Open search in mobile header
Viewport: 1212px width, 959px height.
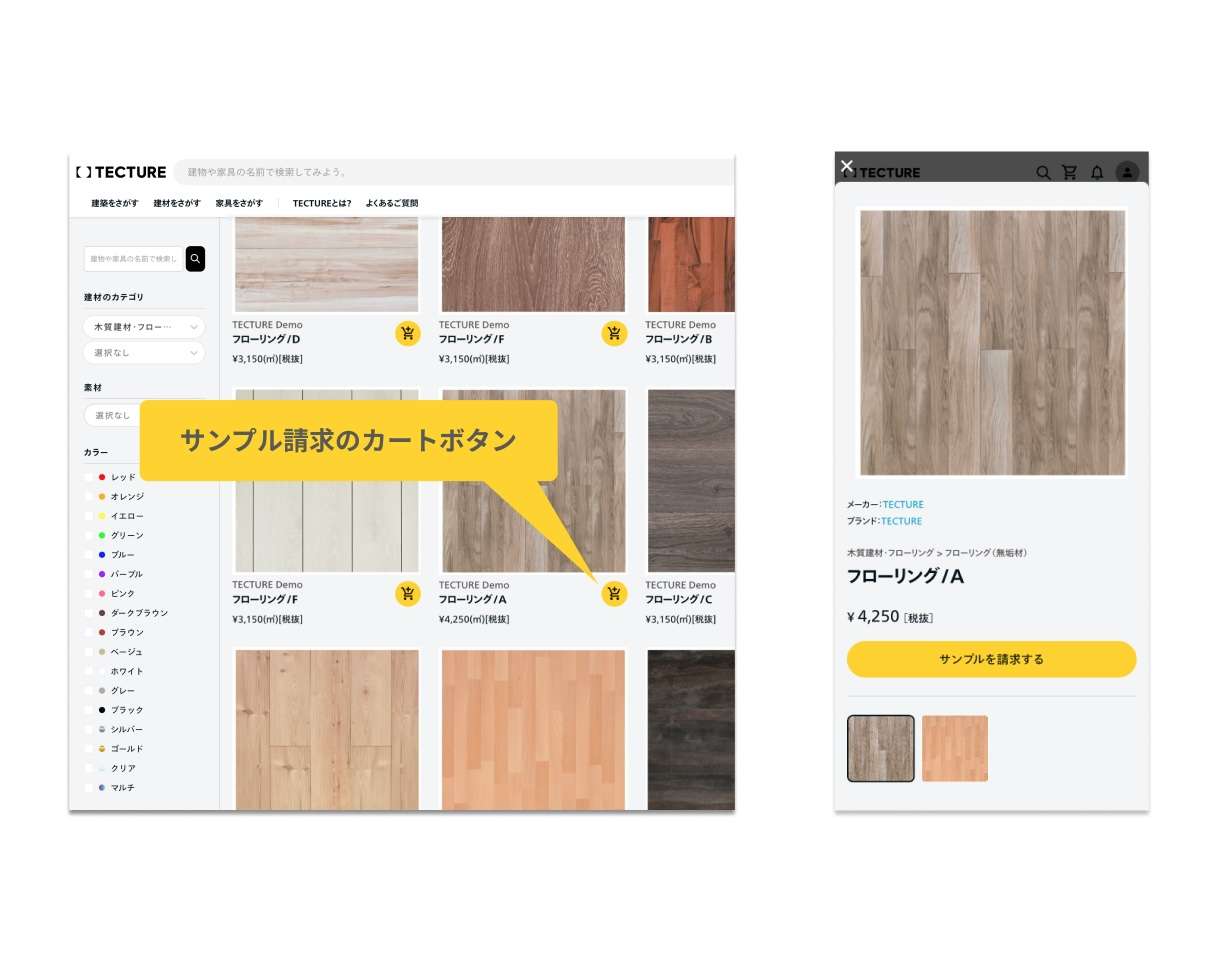coord(1043,173)
